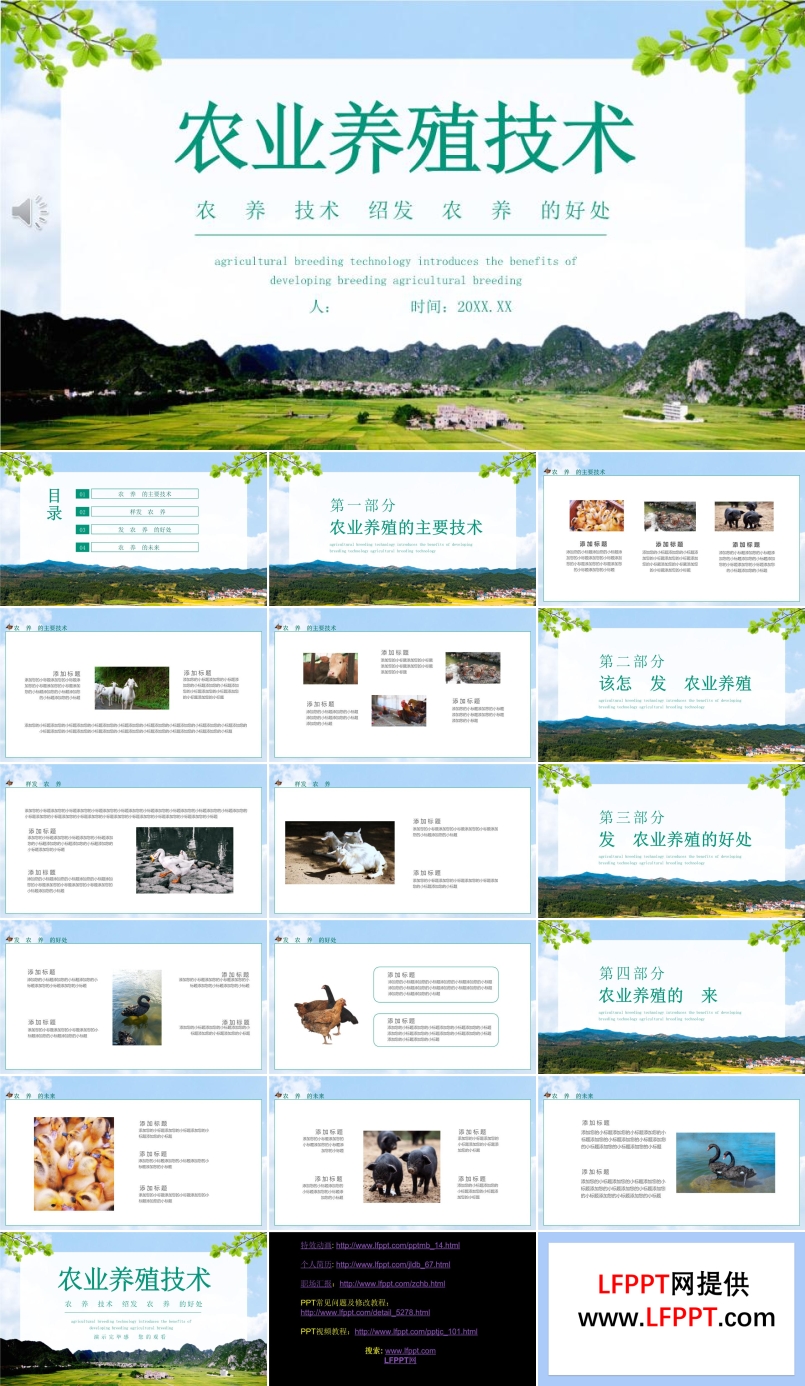The width and height of the screenshot is (805, 1386).
Task: Click the 04 number box in the contents slide
Action: coord(83,547)
